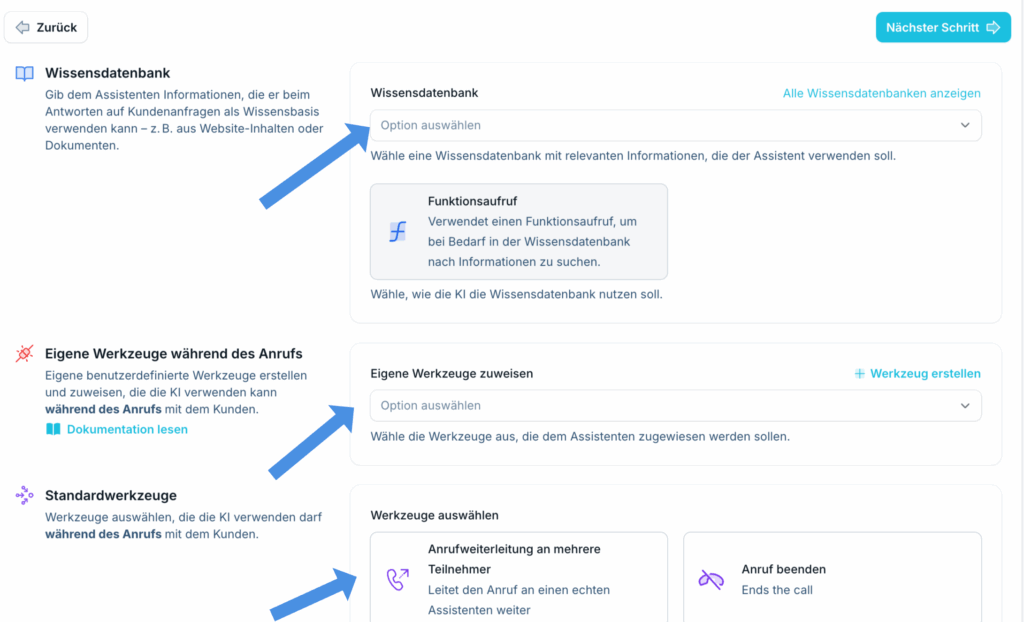Viewport: 1024px width, 622px height.
Task: Select the Funktionsaufruf option card
Action: (x=519, y=231)
